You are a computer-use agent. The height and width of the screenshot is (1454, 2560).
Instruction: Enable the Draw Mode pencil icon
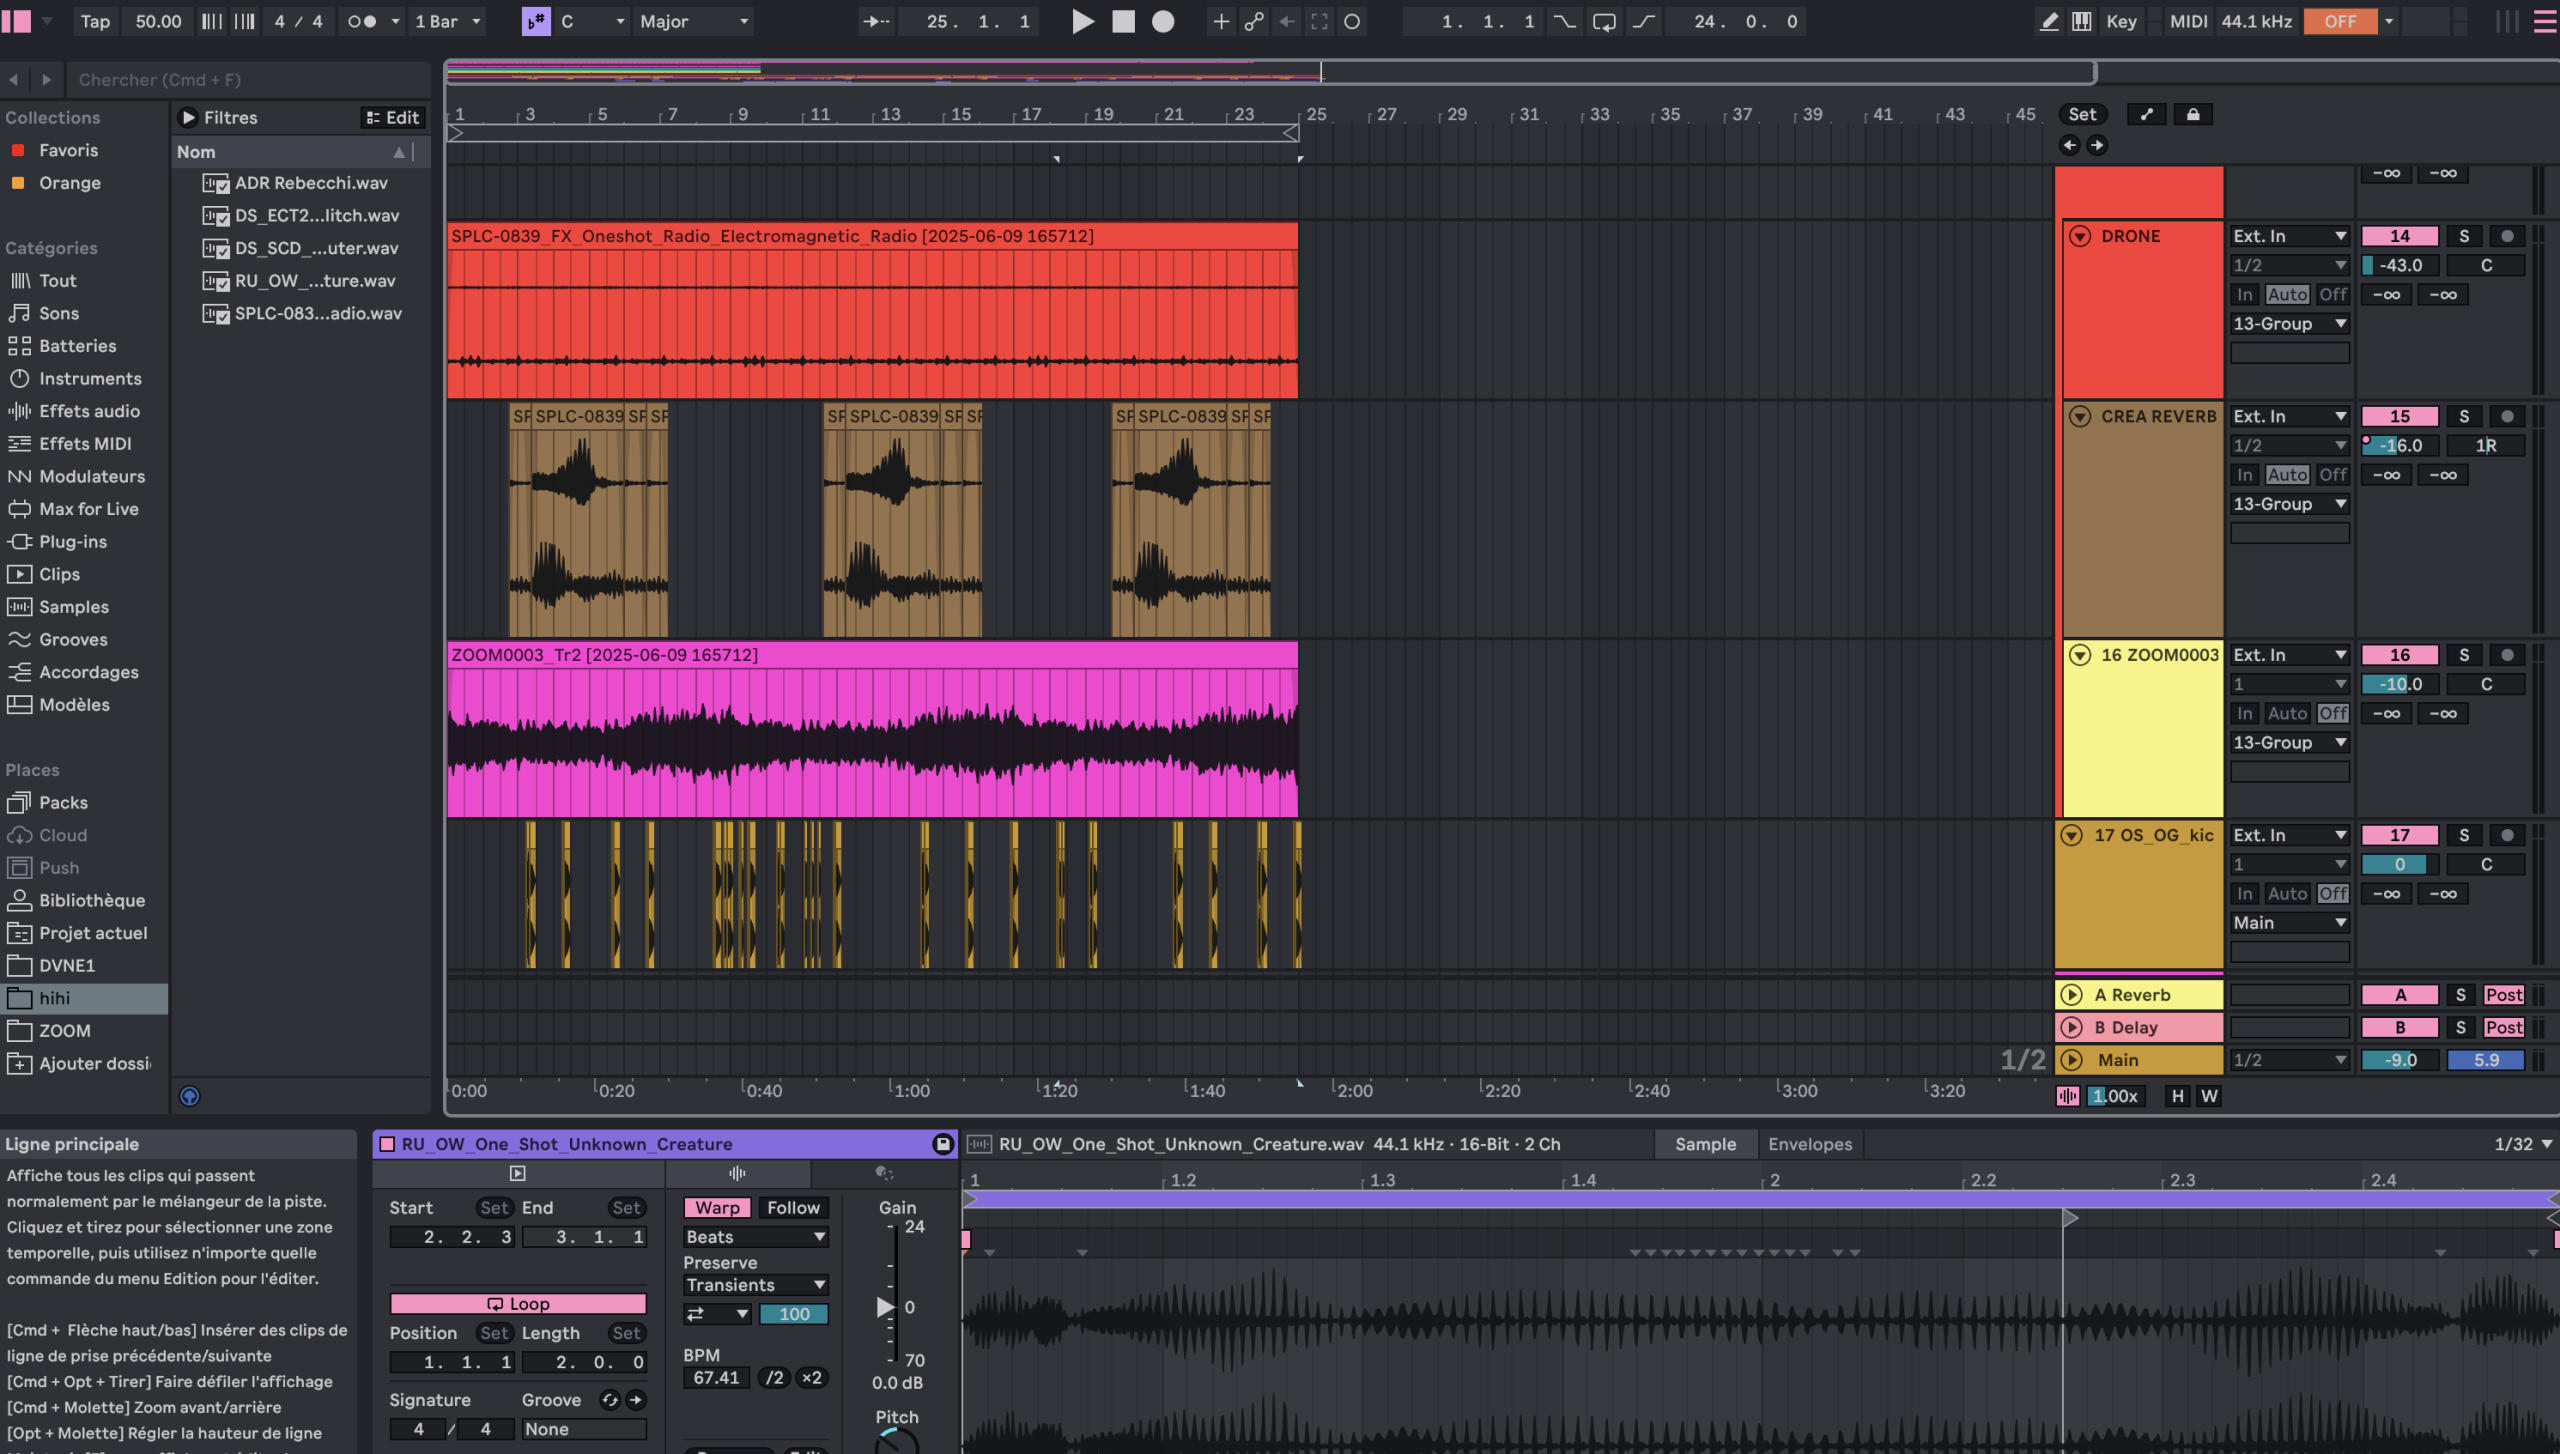pos(2049,21)
